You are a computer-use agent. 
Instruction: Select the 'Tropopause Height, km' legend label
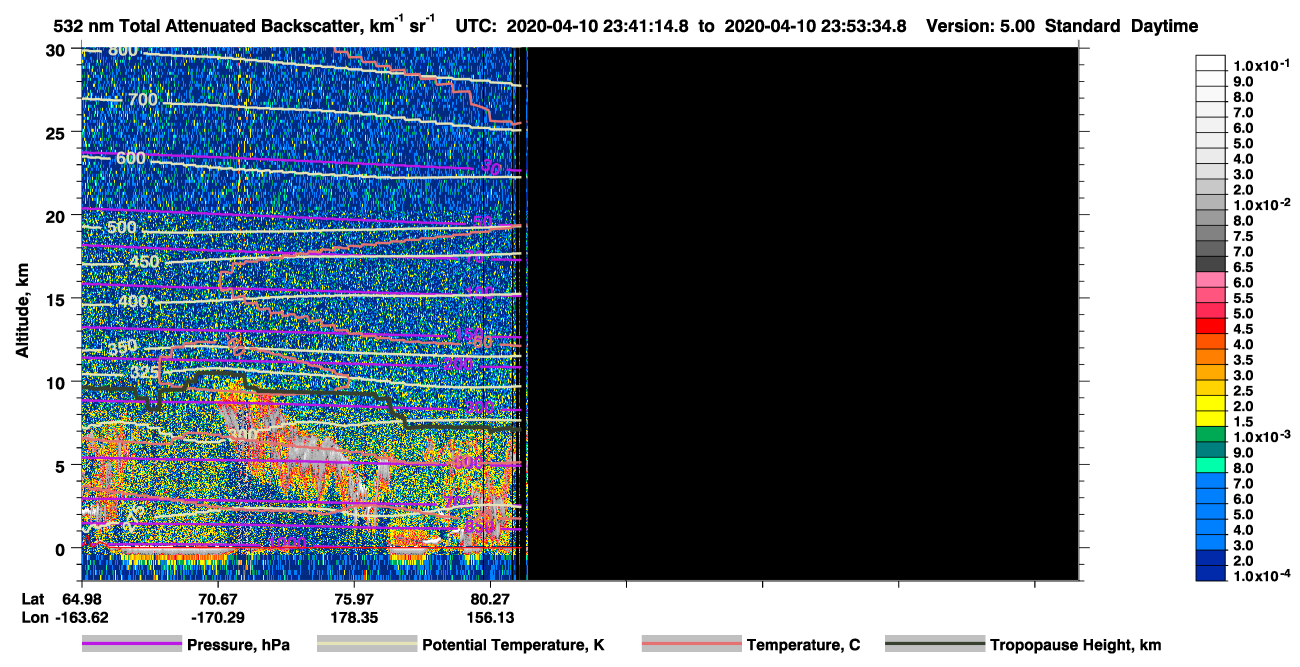coord(1075,646)
